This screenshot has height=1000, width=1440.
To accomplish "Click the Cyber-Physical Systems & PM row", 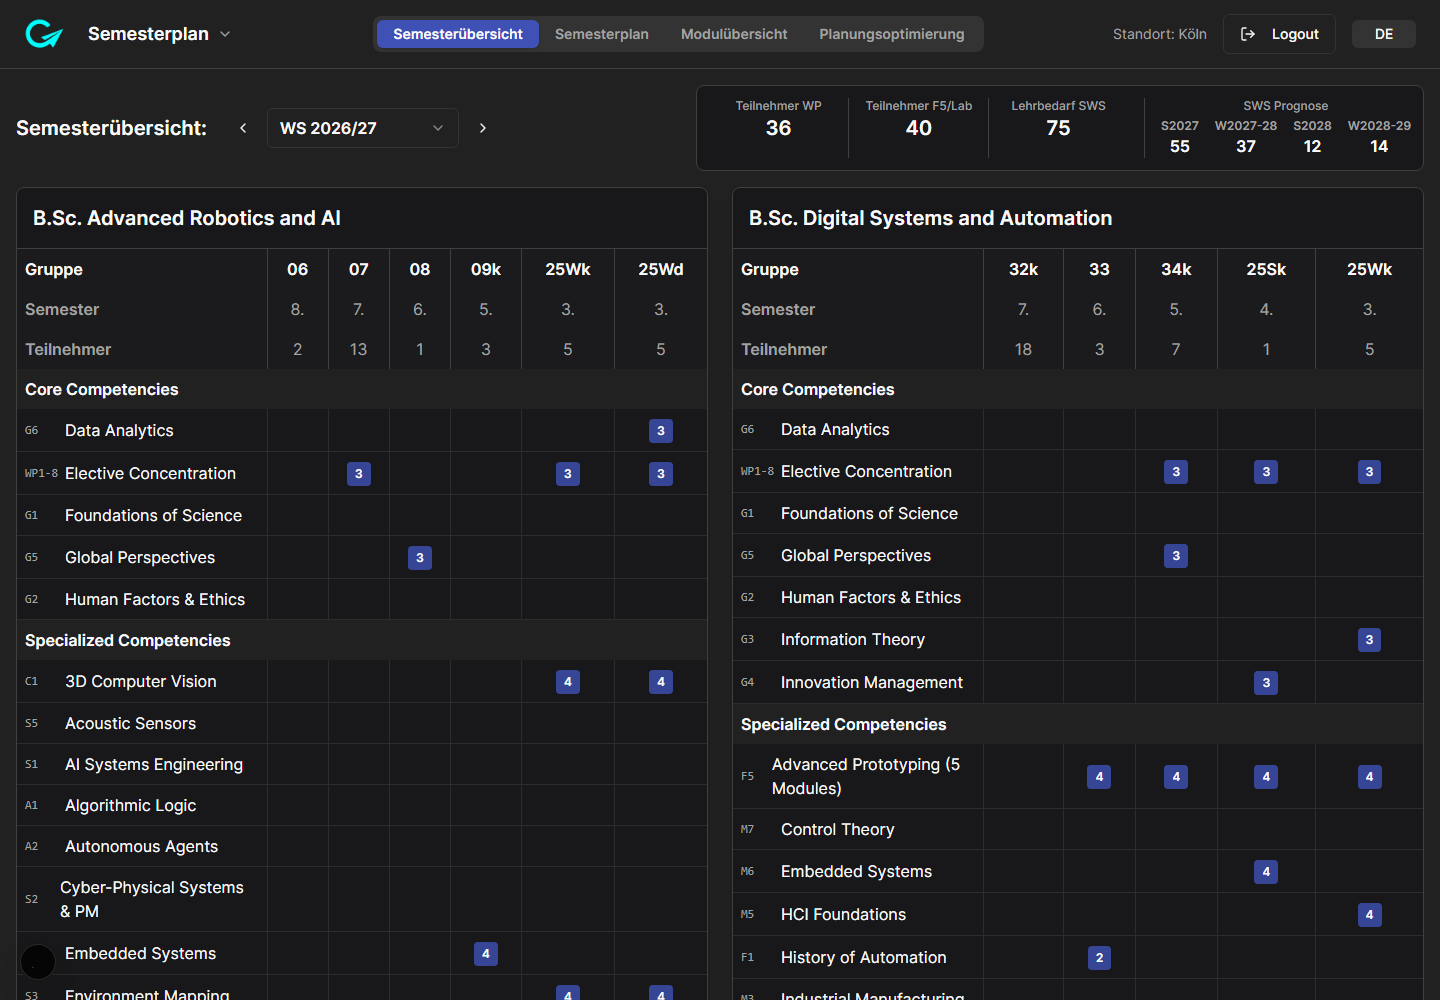I will point(362,899).
